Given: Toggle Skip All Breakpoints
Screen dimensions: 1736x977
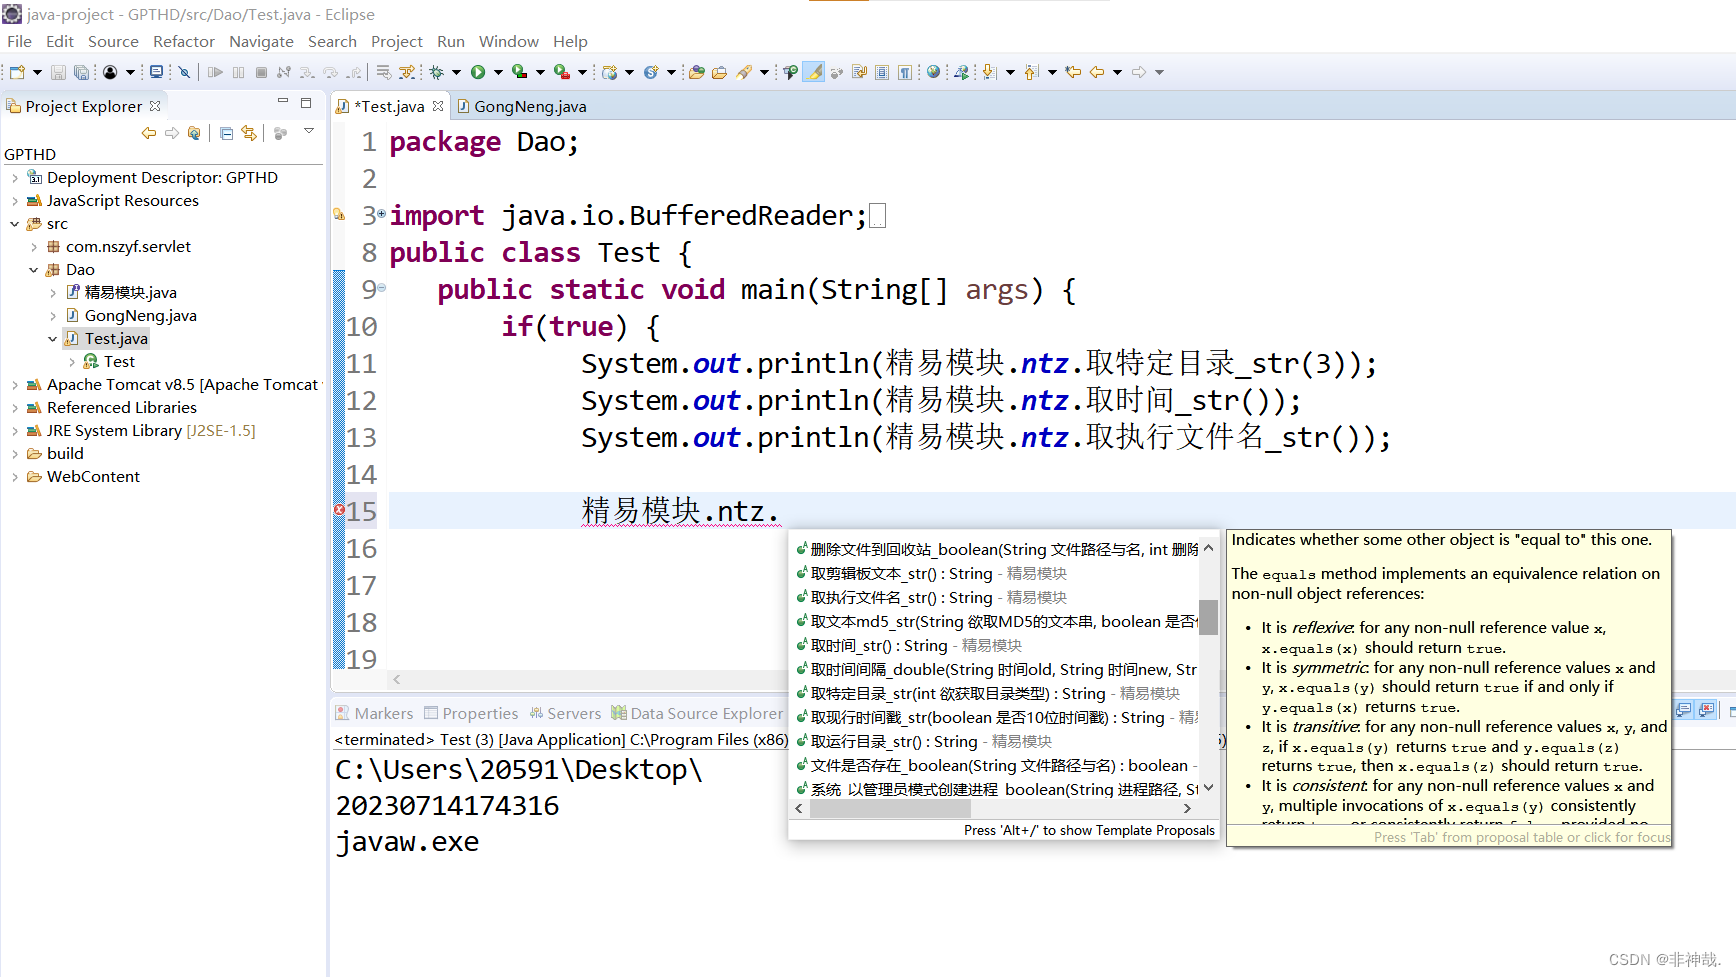Looking at the screenshot, I should click(184, 71).
